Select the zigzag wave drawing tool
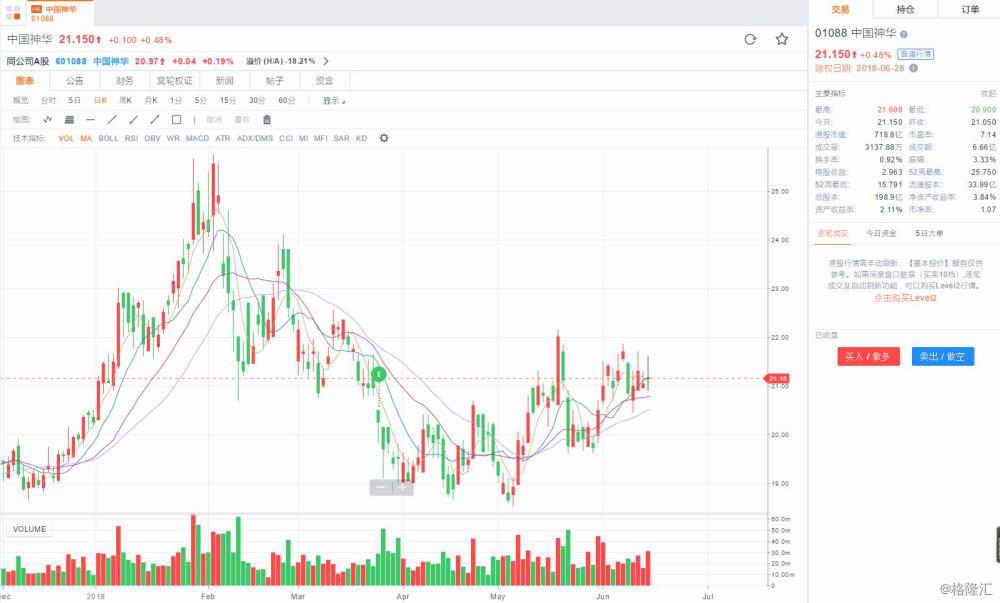Viewport: 1000px width, 603px height. pos(48,119)
